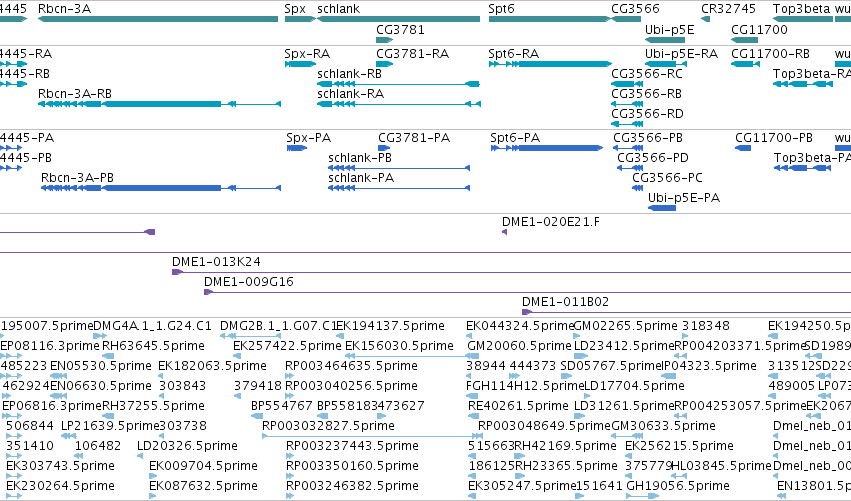Click the LD17704.5prime EST label
The image size is (851, 501).
coord(634,386)
